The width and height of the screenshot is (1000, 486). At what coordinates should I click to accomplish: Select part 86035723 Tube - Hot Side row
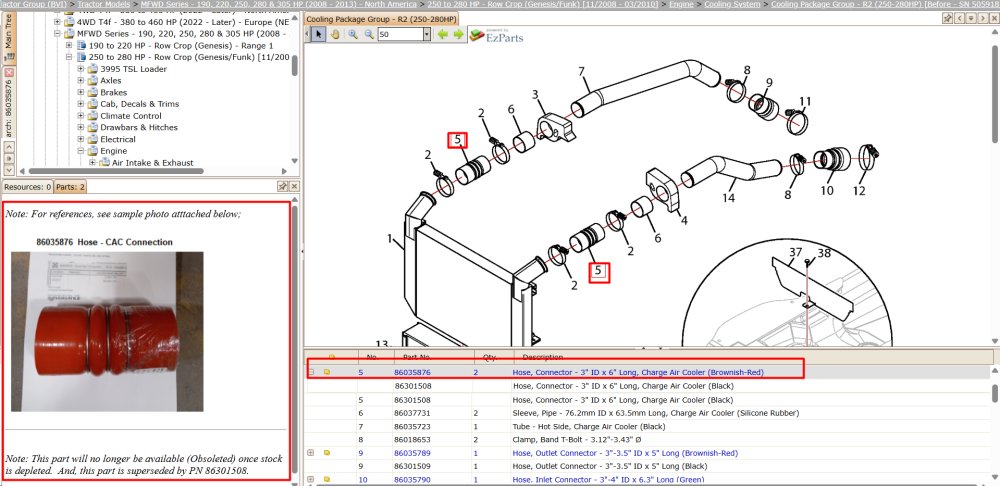[648, 426]
